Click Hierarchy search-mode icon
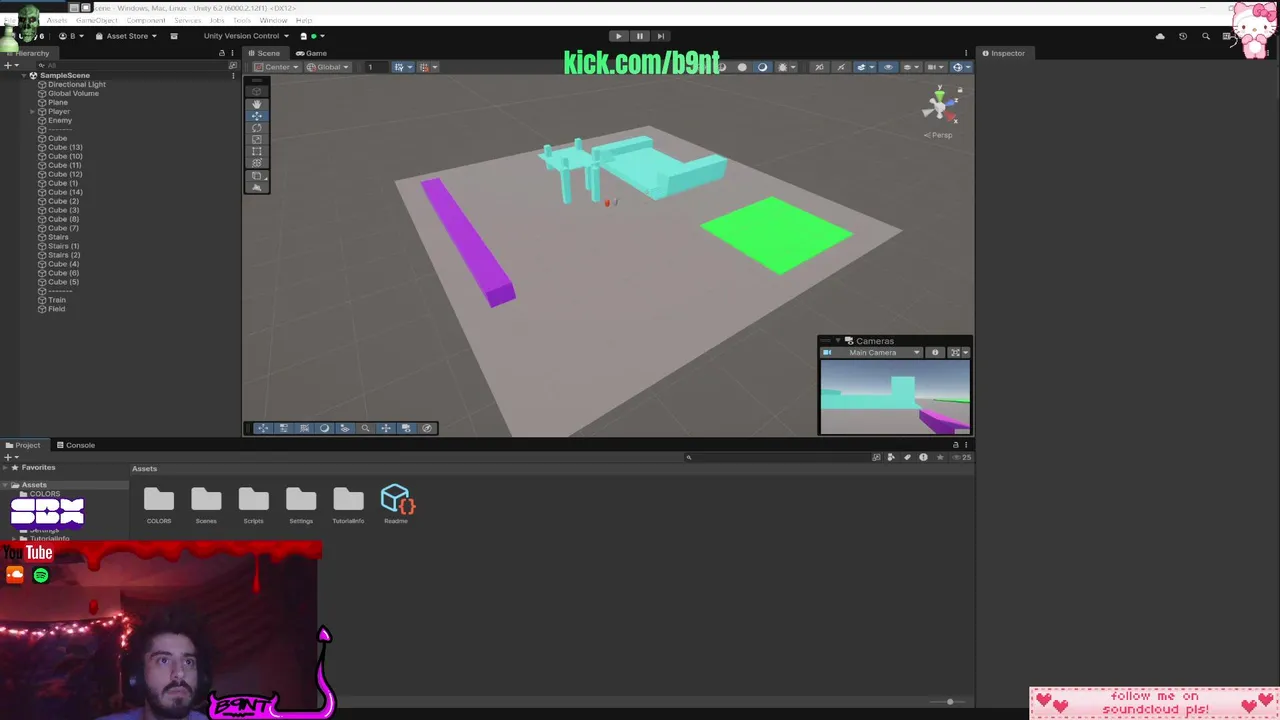1280x720 pixels. coord(233,66)
